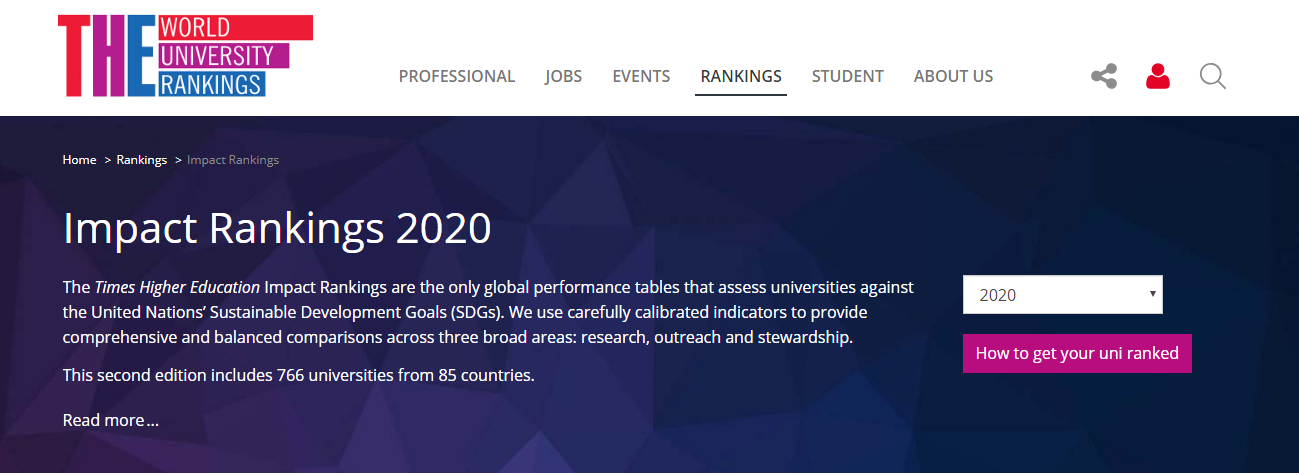The height and width of the screenshot is (474, 1299).
Task: Open the PROFESSIONAL menu
Action: [x=456, y=76]
